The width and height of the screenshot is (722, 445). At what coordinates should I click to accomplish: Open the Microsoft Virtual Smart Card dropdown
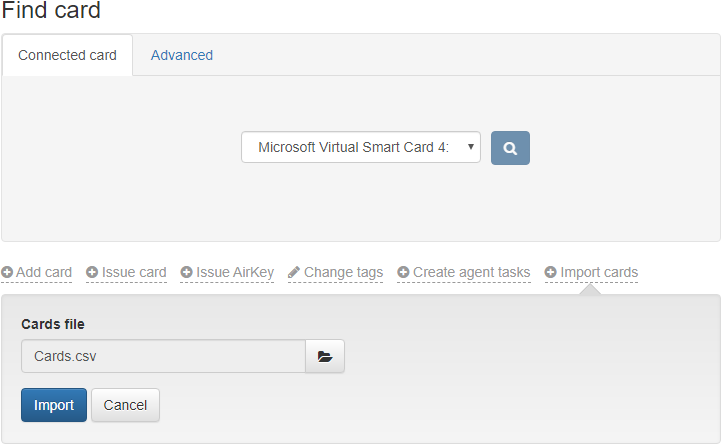point(361,147)
